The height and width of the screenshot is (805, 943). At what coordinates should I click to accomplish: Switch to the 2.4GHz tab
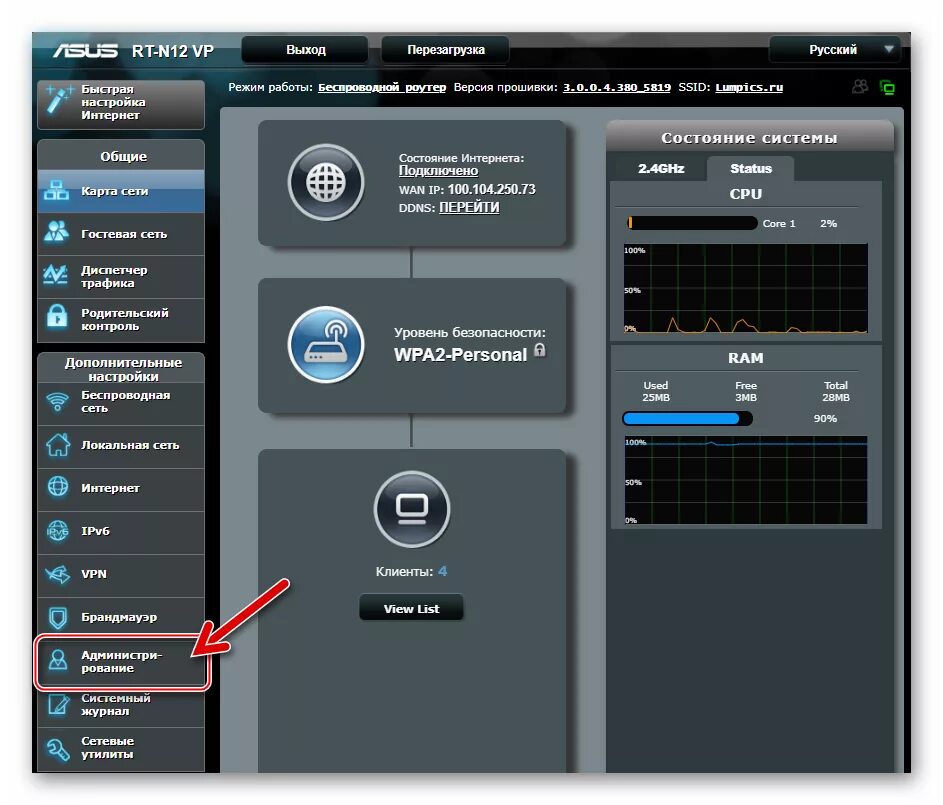pyautogui.click(x=660, y=168)
